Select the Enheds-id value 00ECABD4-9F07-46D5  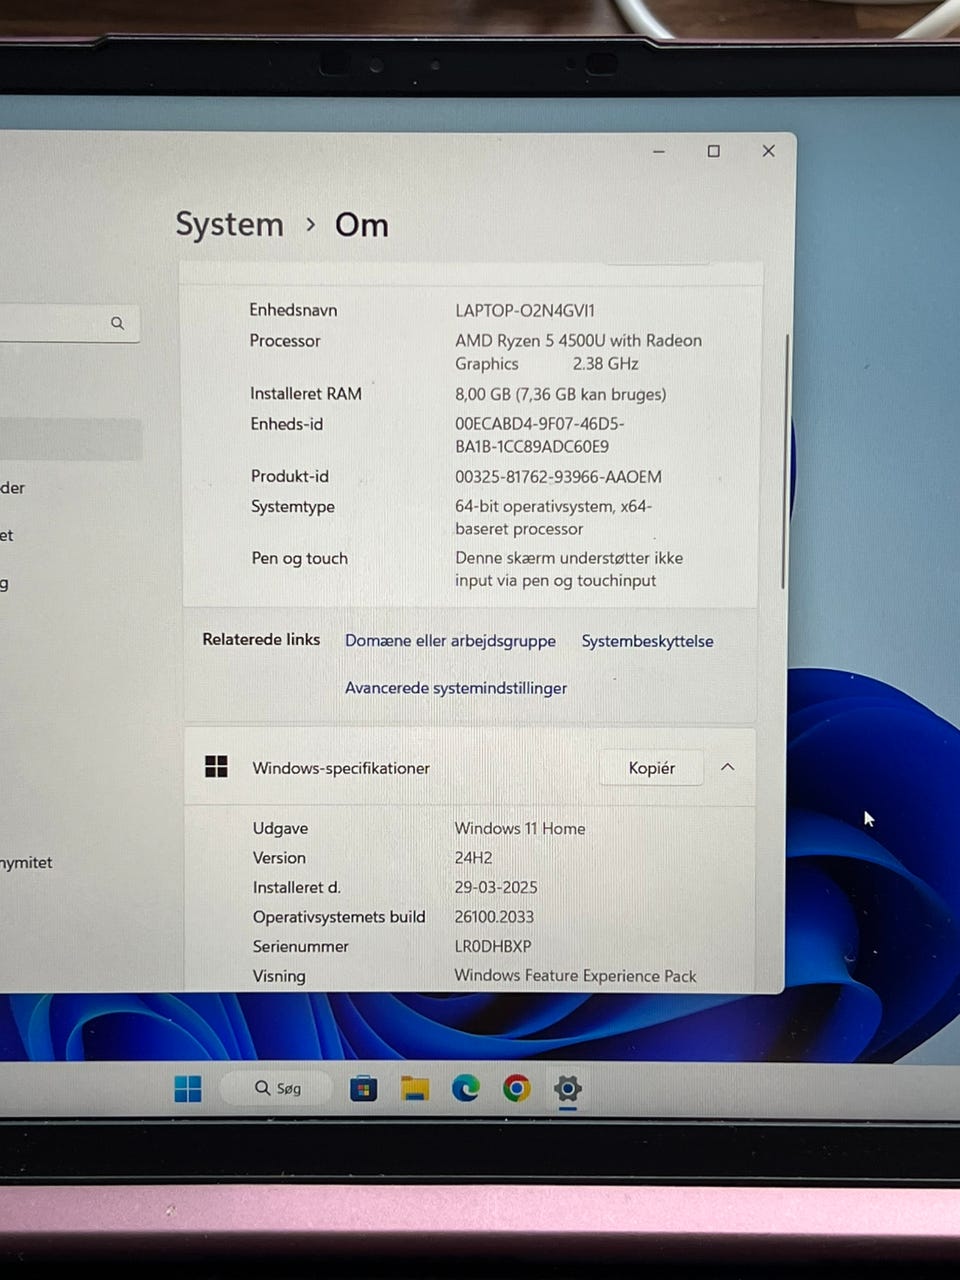pyautogui.click(x=540, y=435)
